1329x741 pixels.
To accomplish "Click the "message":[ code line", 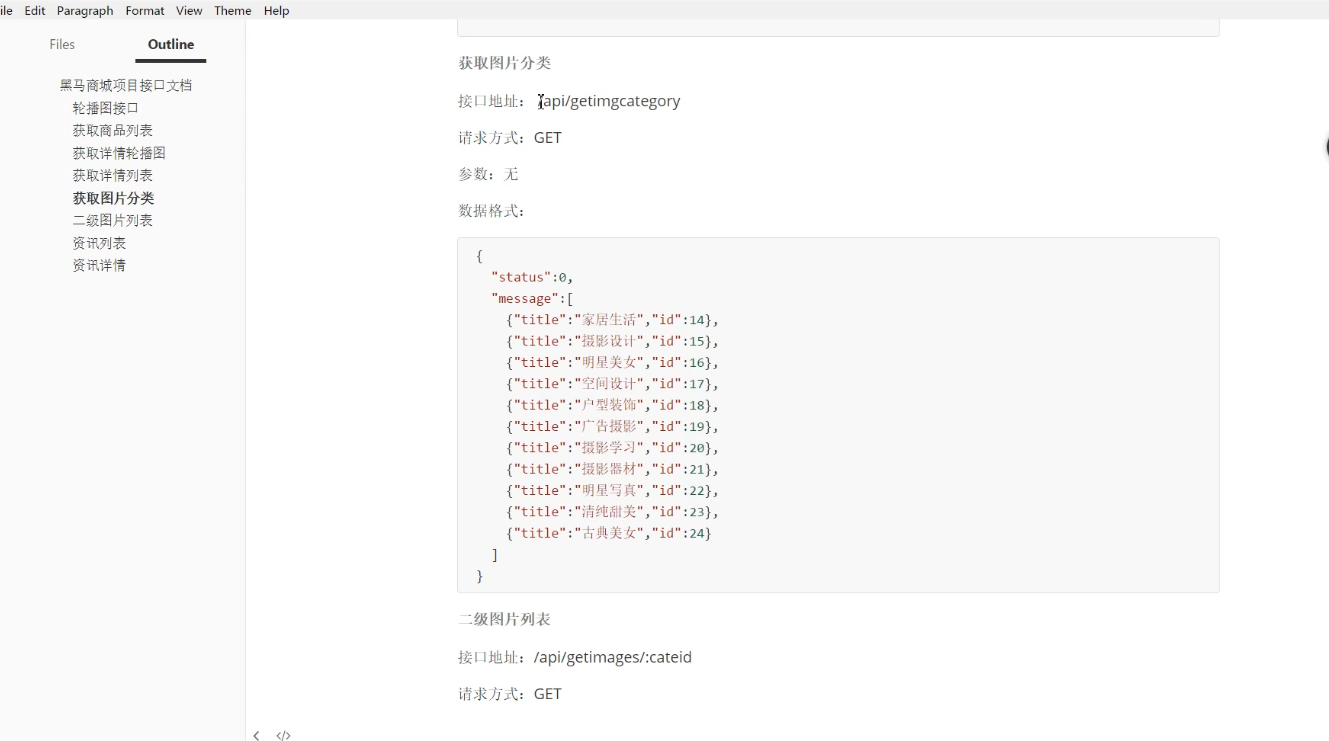I will point(532,298).
